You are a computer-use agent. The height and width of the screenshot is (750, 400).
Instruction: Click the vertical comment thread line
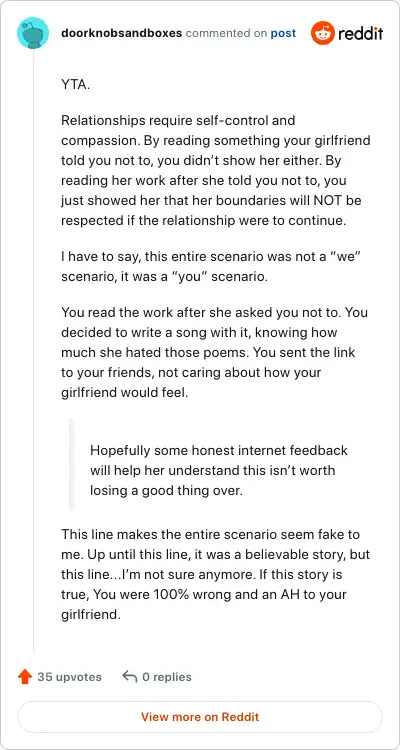click(x=33, y=351)
